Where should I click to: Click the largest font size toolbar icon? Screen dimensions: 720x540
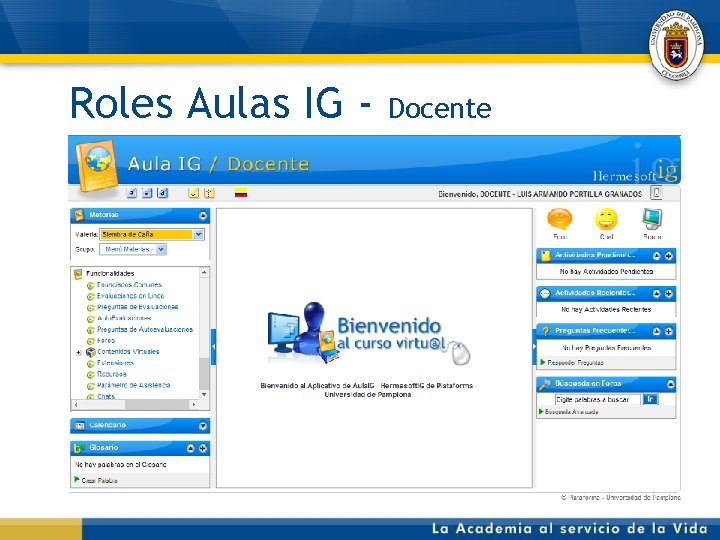point(163,193)
